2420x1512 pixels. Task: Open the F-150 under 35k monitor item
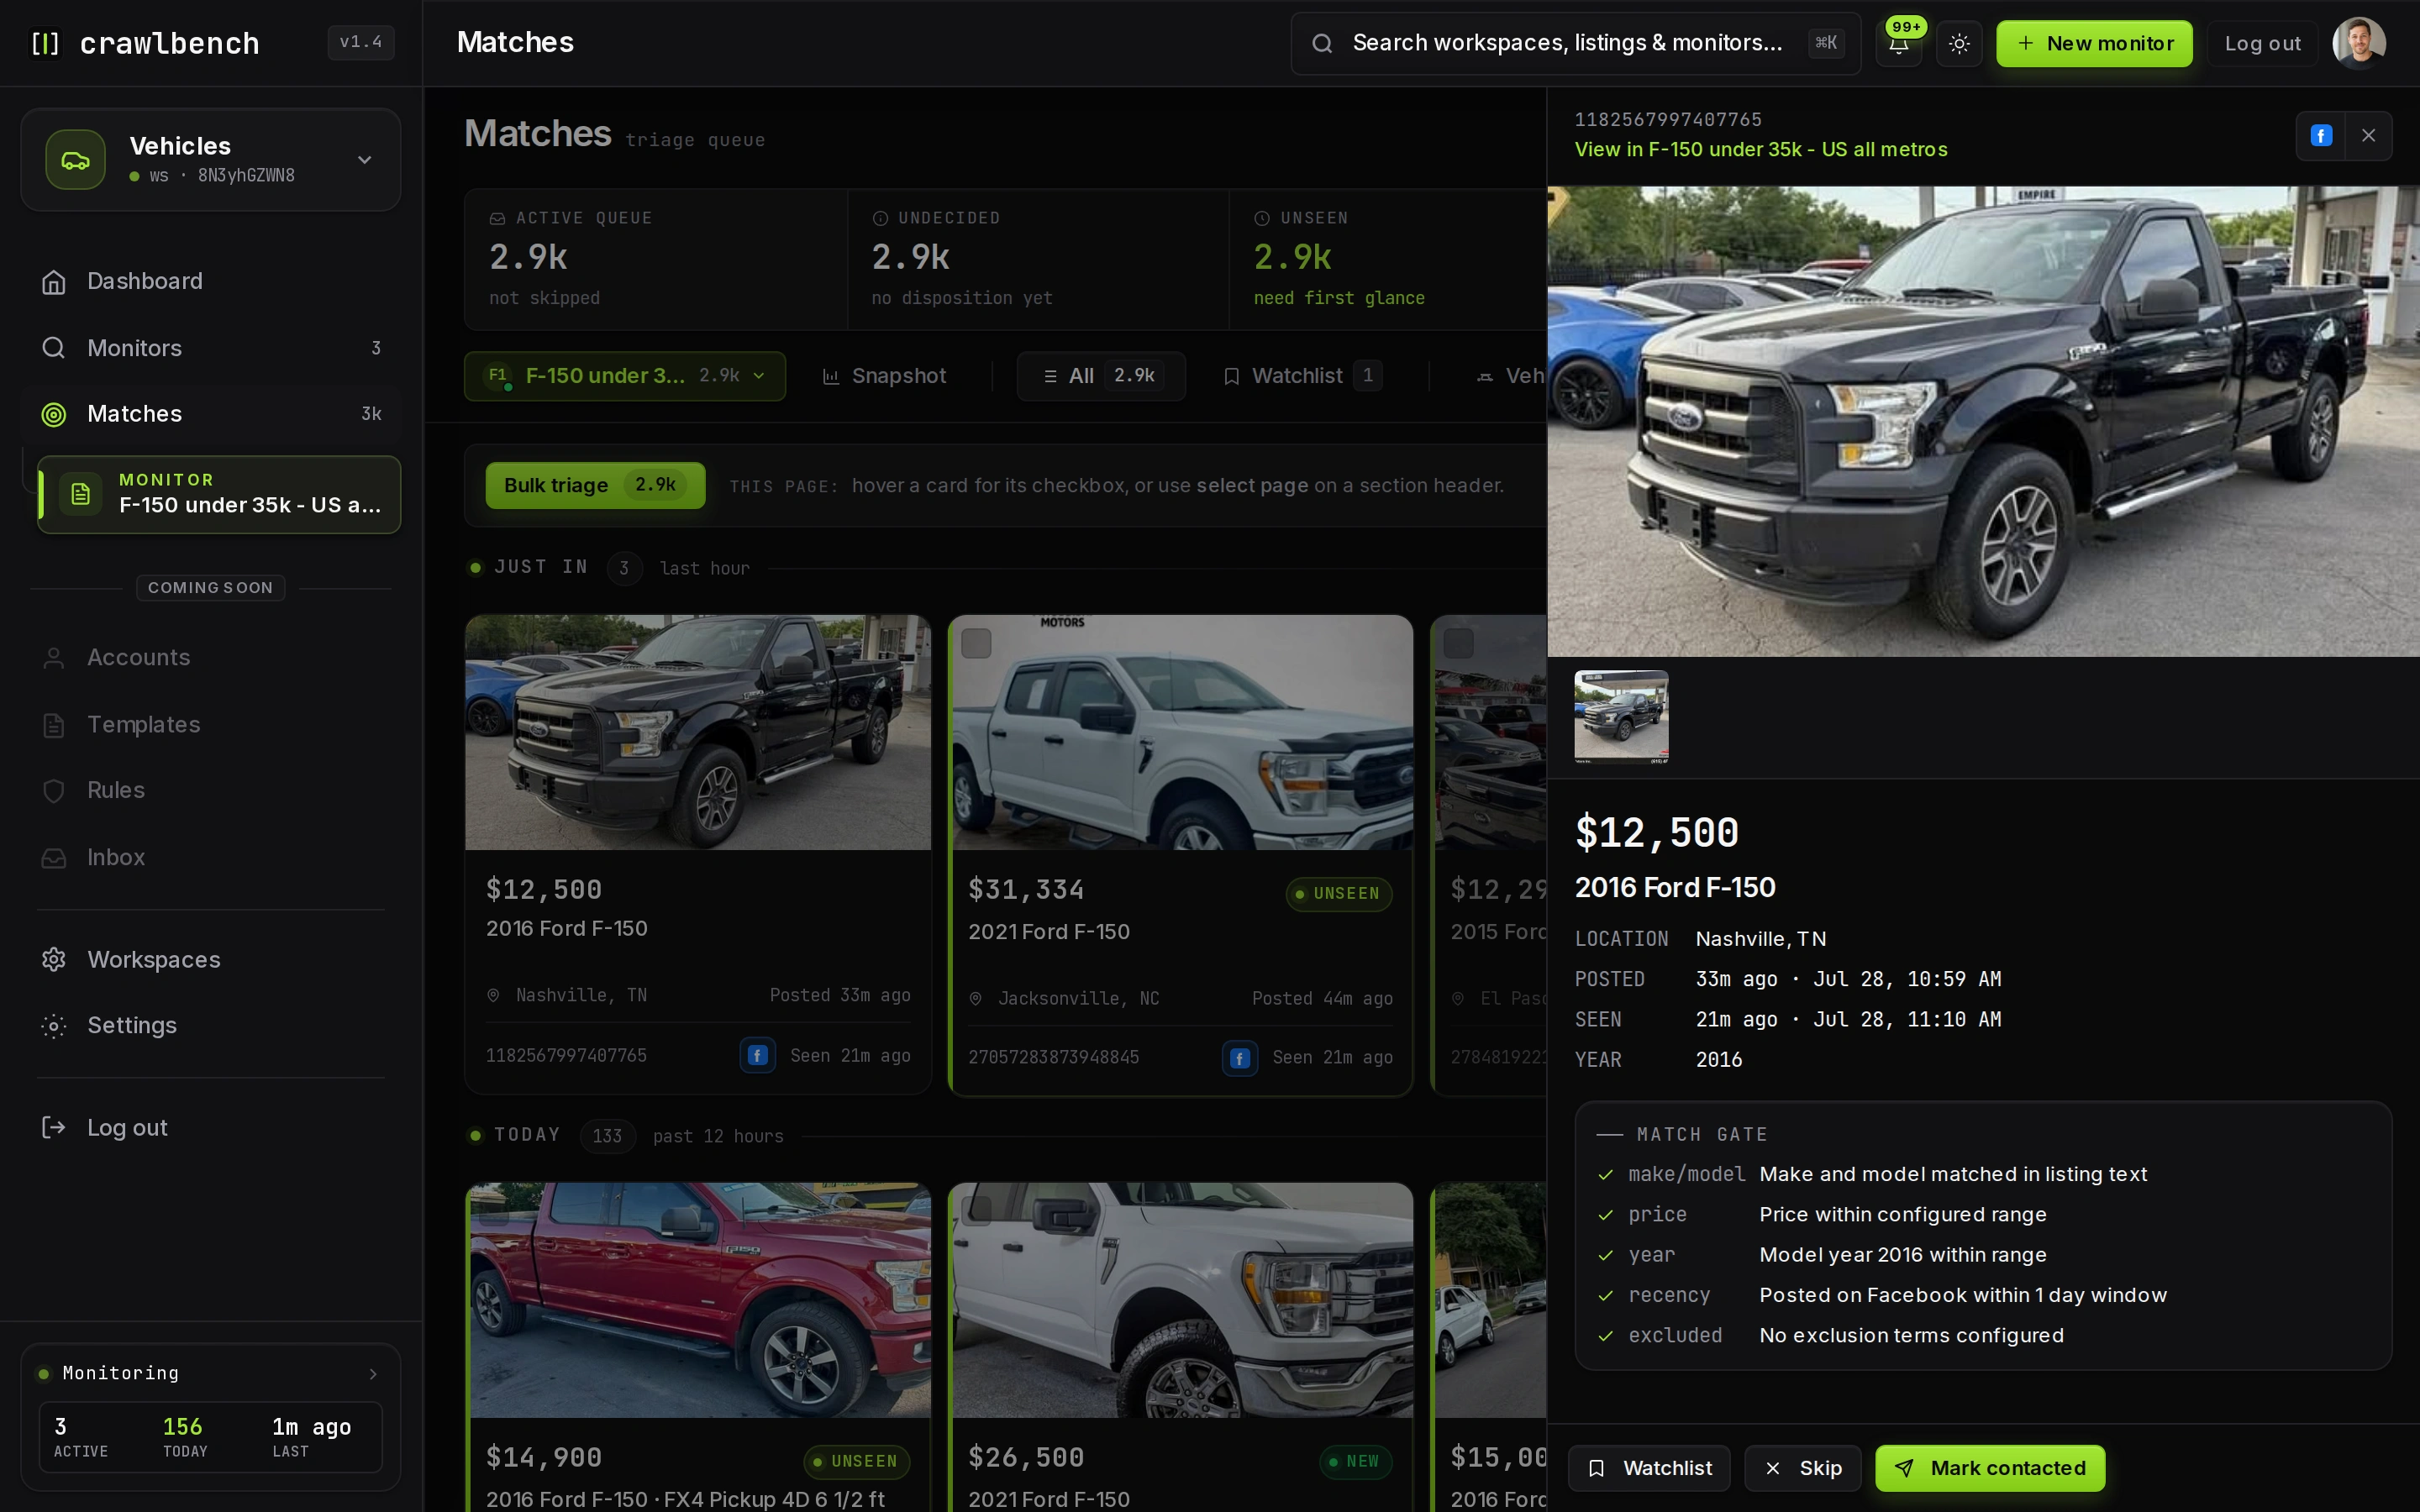pos(219,494)
